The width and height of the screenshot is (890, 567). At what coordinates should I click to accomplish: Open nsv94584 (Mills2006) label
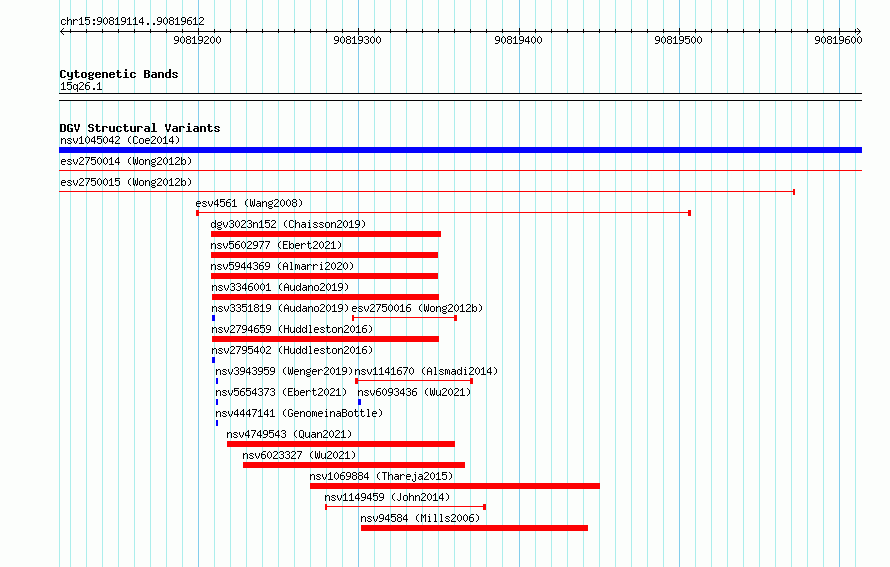(420, 518)
